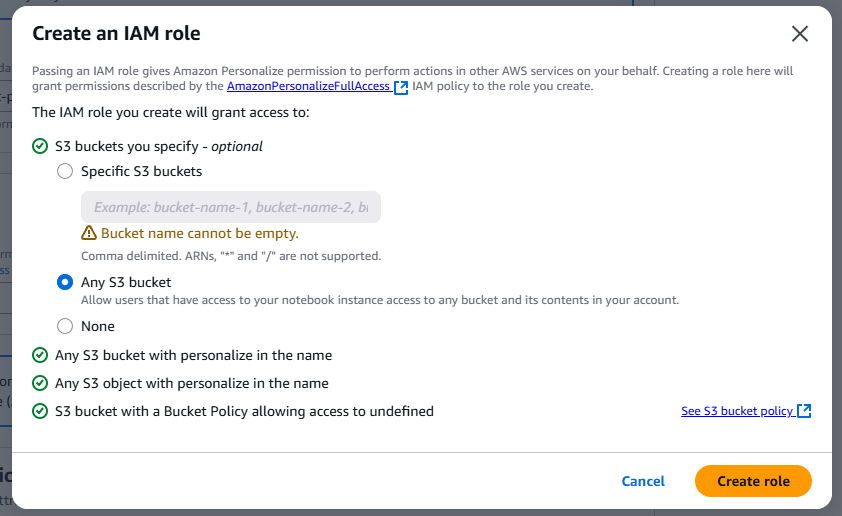The height and width of the screenshot is (516, 842).
Task: Click the Bucket Policy allowing access to undefined text
Action: (244, 411)
